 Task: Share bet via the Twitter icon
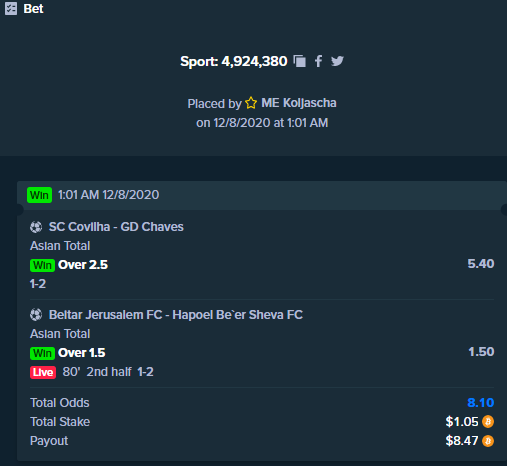[x=337, y=61]
